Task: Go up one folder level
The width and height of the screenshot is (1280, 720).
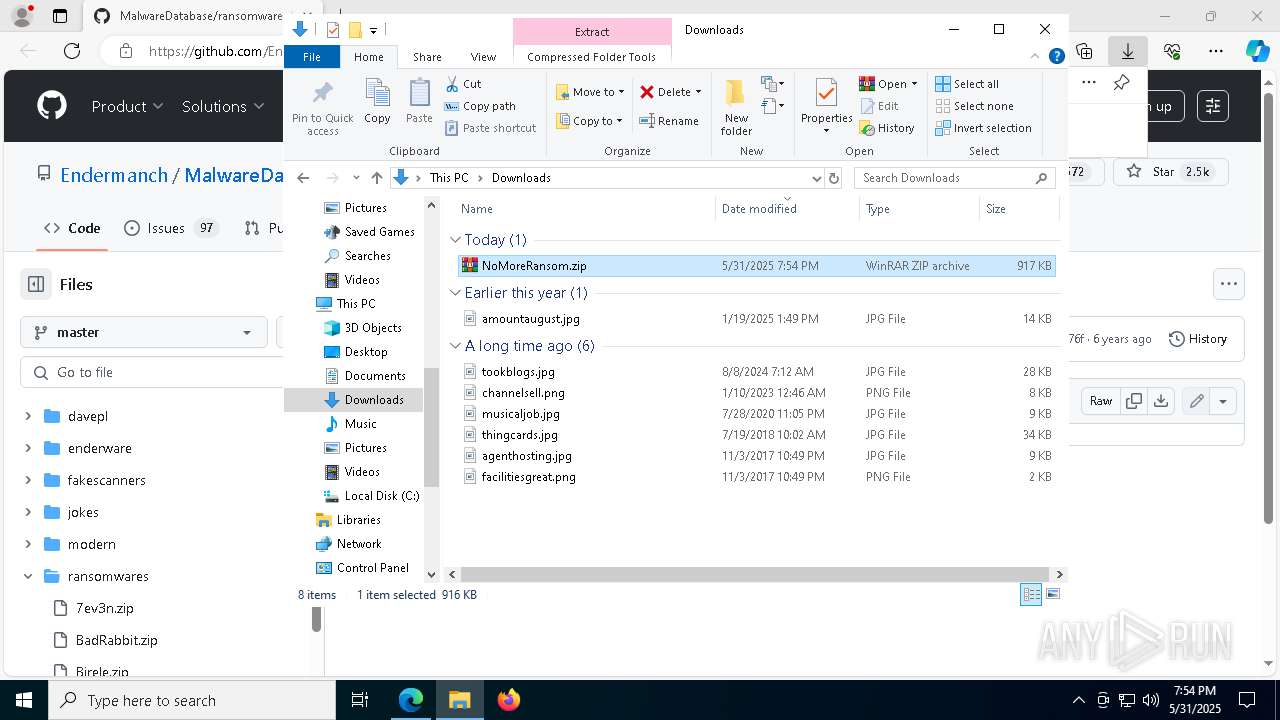Action: [376, 178]
